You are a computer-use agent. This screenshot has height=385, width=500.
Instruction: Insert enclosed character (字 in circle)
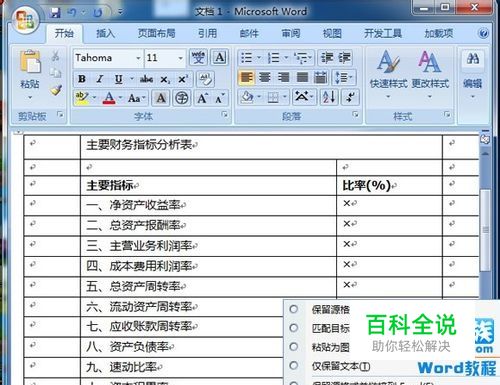click(x=182, y=98)
